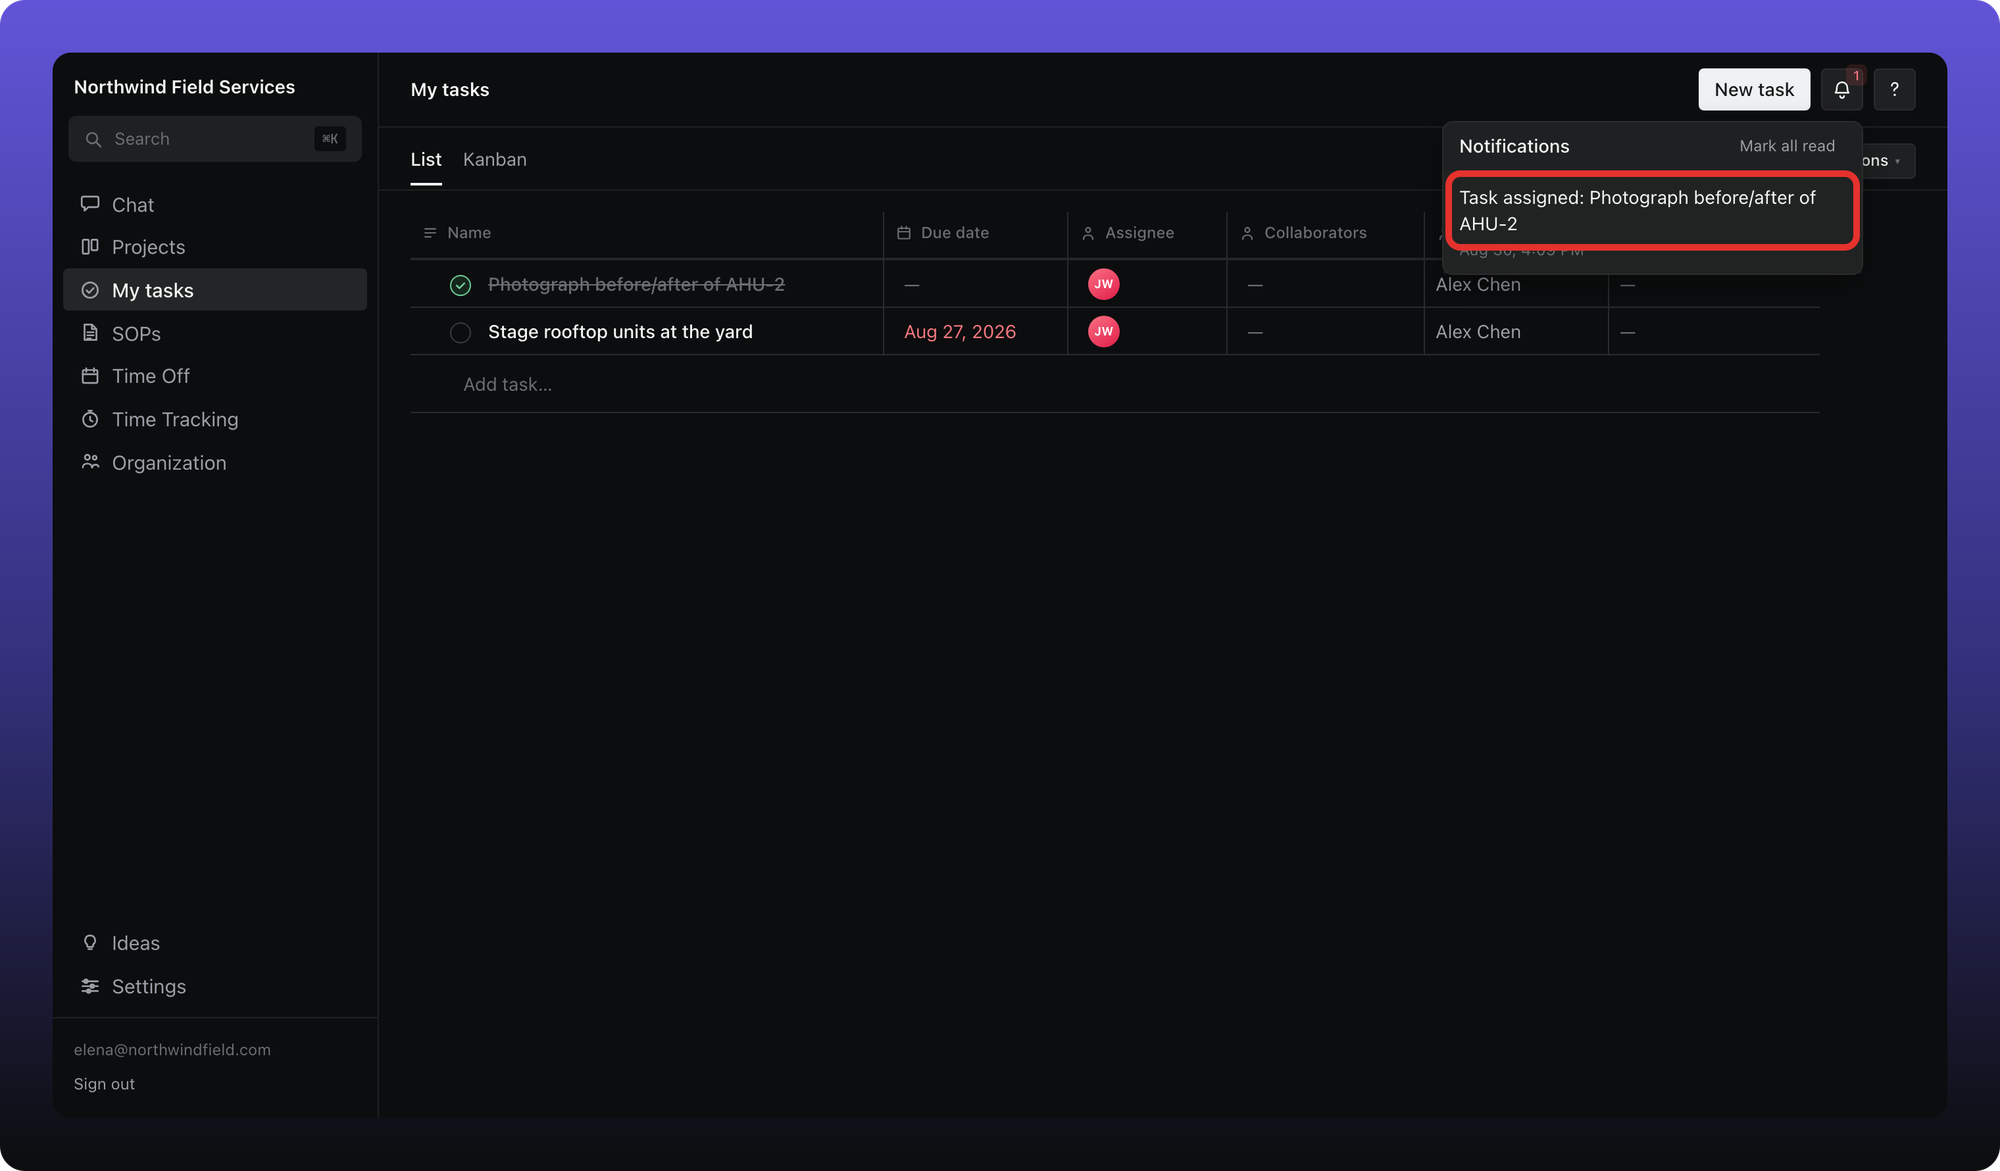Viewport: 2000px width, 1171px height.
Task: Open Projects in the sidebar
Action: tap(215, 247)
